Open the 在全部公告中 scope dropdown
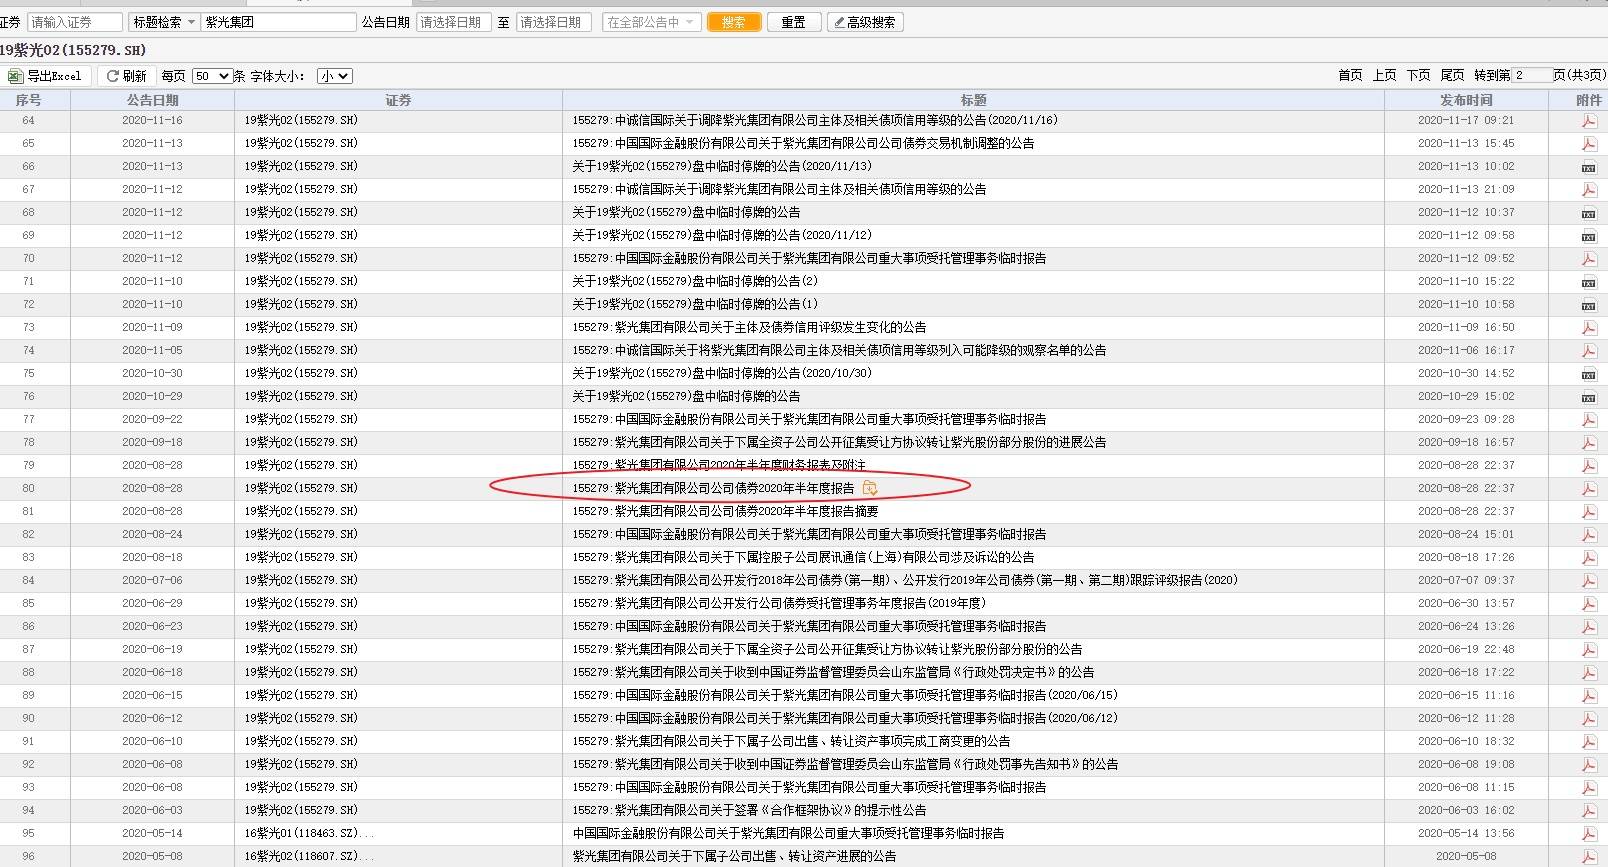The width and height of the screenshot is (1608, 867). [x=652, y=22]
